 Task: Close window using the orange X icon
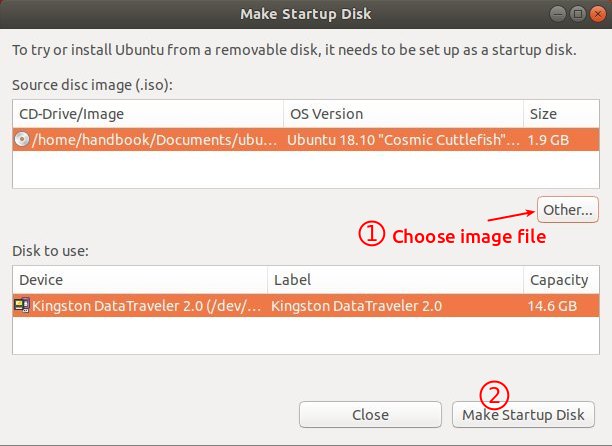(598, 14)
